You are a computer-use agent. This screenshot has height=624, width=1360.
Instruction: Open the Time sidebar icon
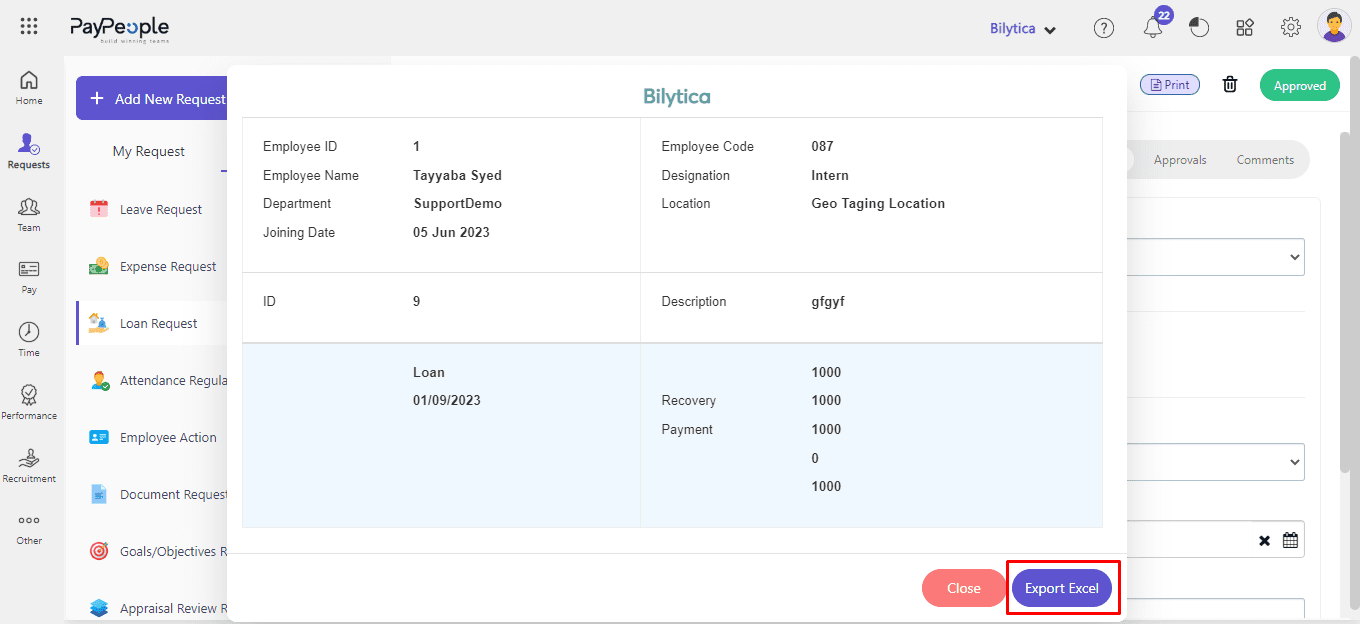[29, 339]
